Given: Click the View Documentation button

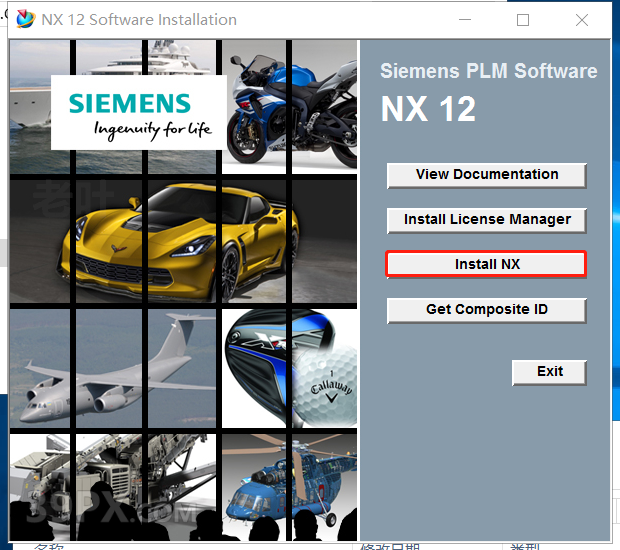Looking at the screenshot, I should pos(486,175).
